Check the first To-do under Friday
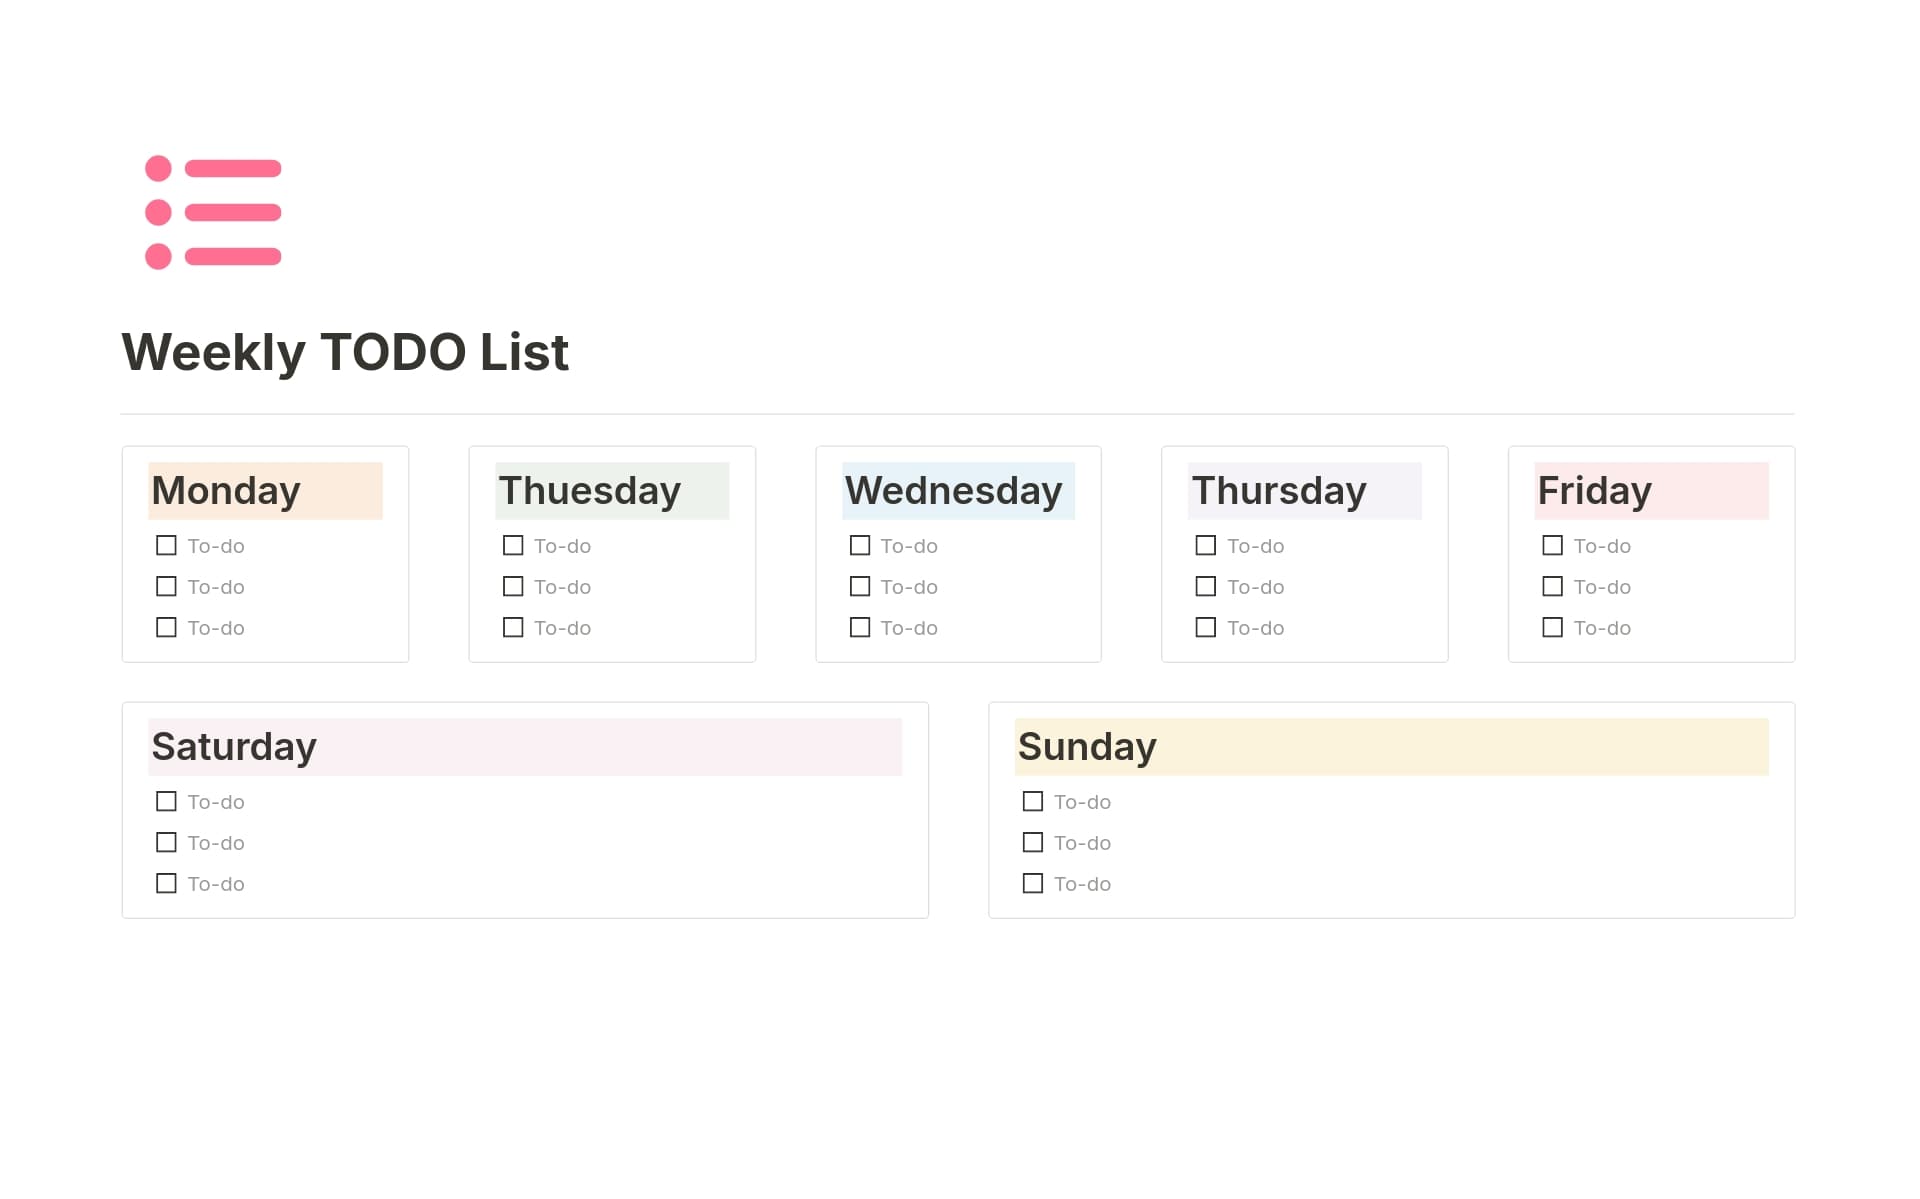 (x=1552, y=545)
